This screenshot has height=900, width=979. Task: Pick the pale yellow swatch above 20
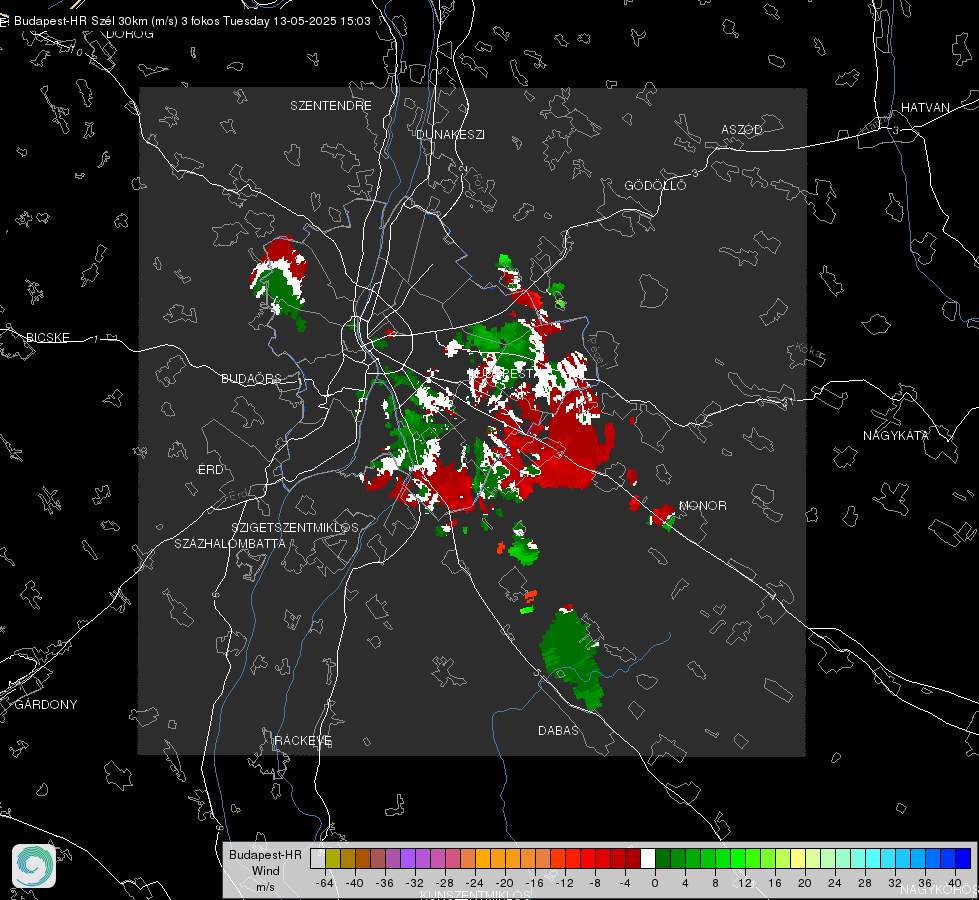click(798, 858)
